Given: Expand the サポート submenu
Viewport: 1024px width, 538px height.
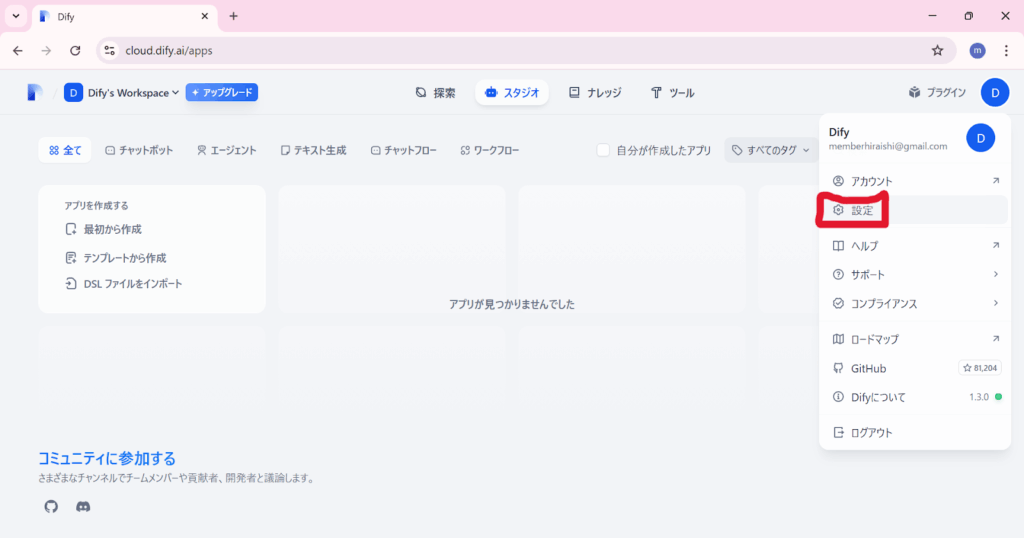Looking at the screenshot, I should [915, 274].
